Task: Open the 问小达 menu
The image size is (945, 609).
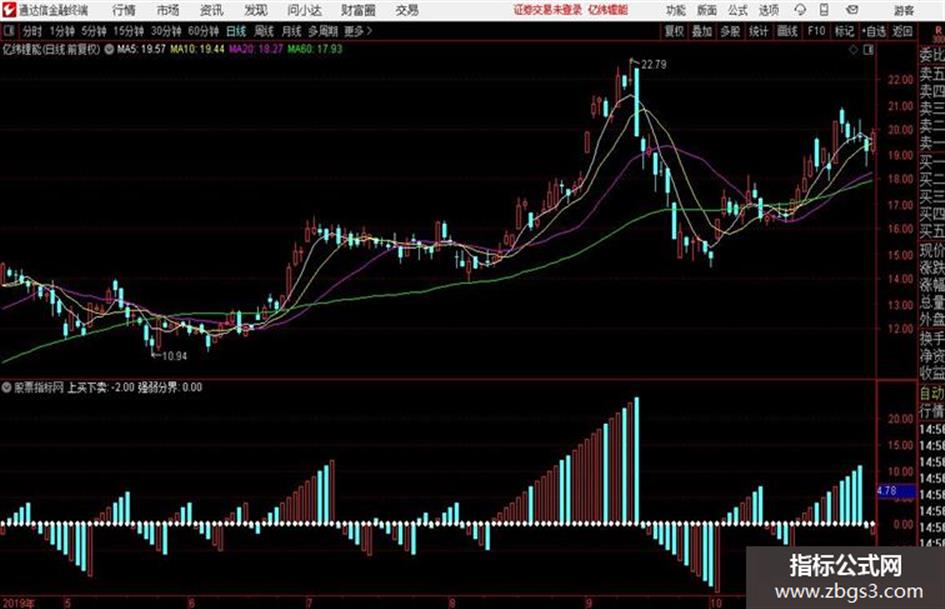Action: (304, 10)
